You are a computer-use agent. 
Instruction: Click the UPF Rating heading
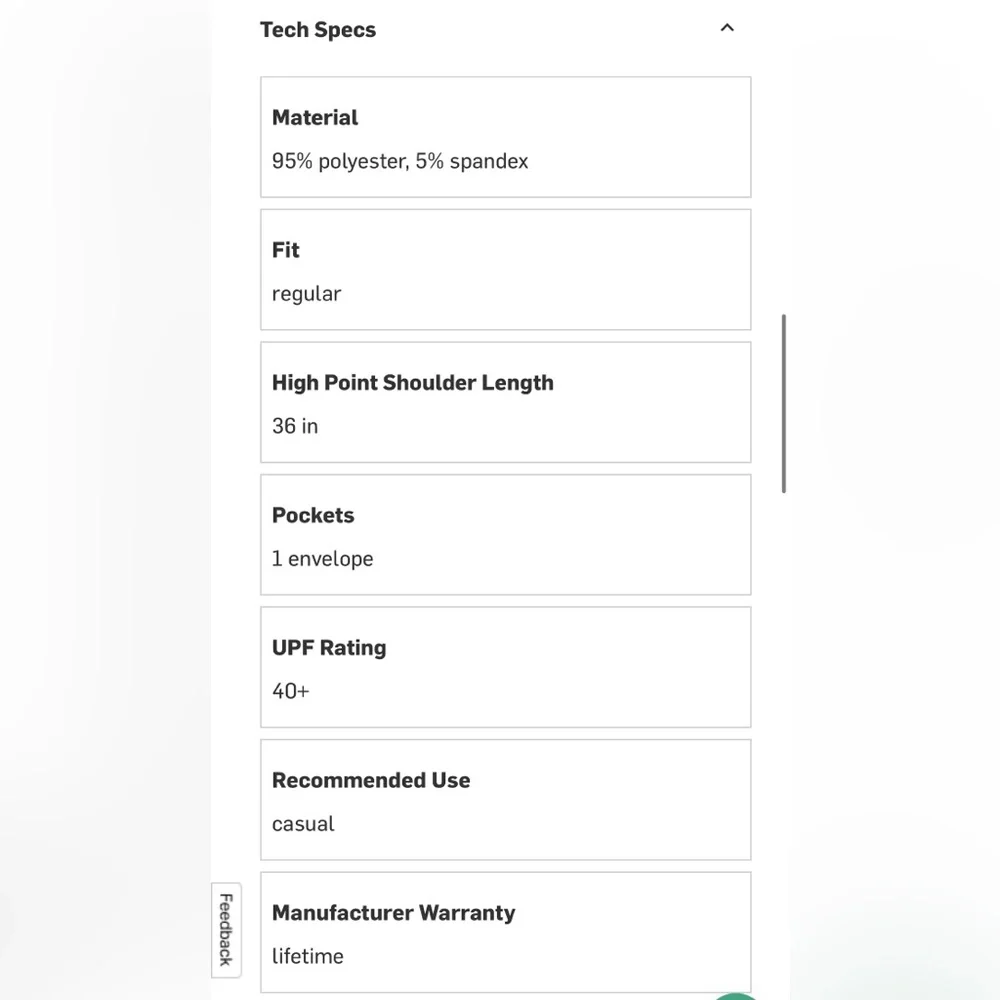[329, 648]
